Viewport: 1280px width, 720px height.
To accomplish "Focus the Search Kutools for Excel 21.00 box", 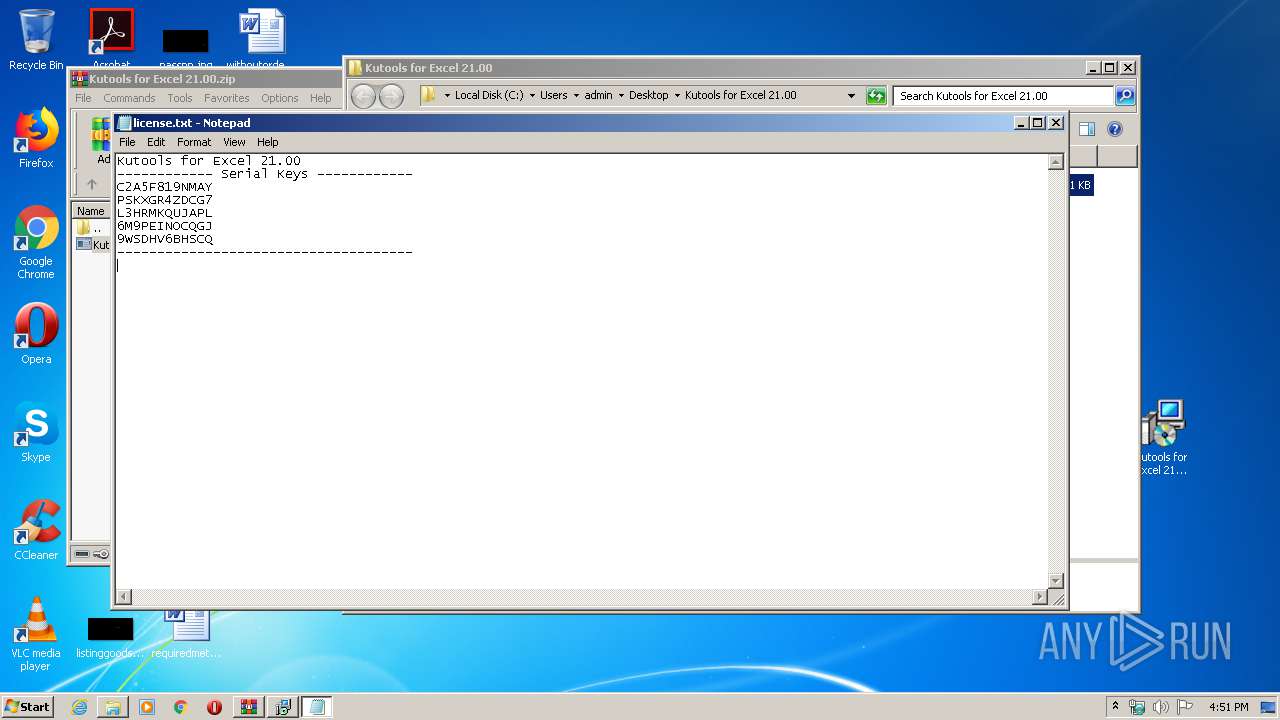I will 1003,96.
